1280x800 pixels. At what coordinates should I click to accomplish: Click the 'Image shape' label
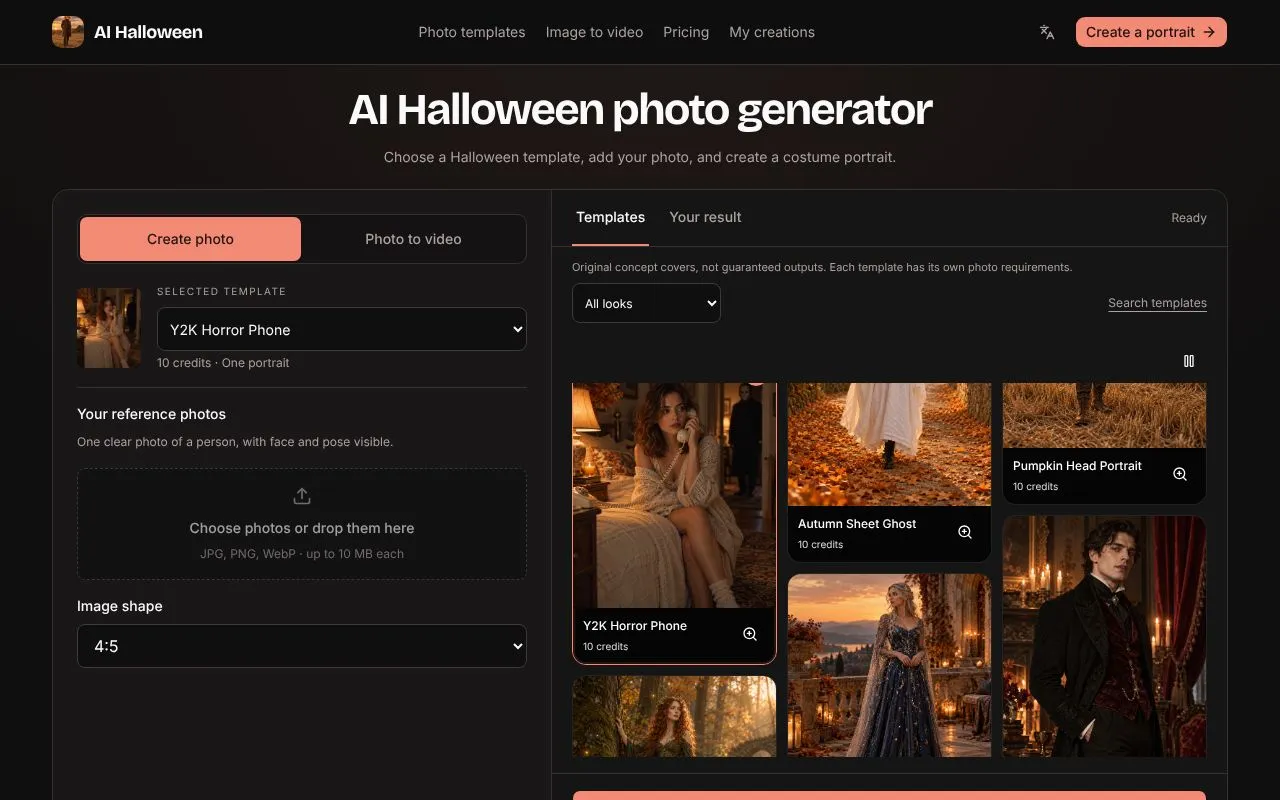[120, 606]
